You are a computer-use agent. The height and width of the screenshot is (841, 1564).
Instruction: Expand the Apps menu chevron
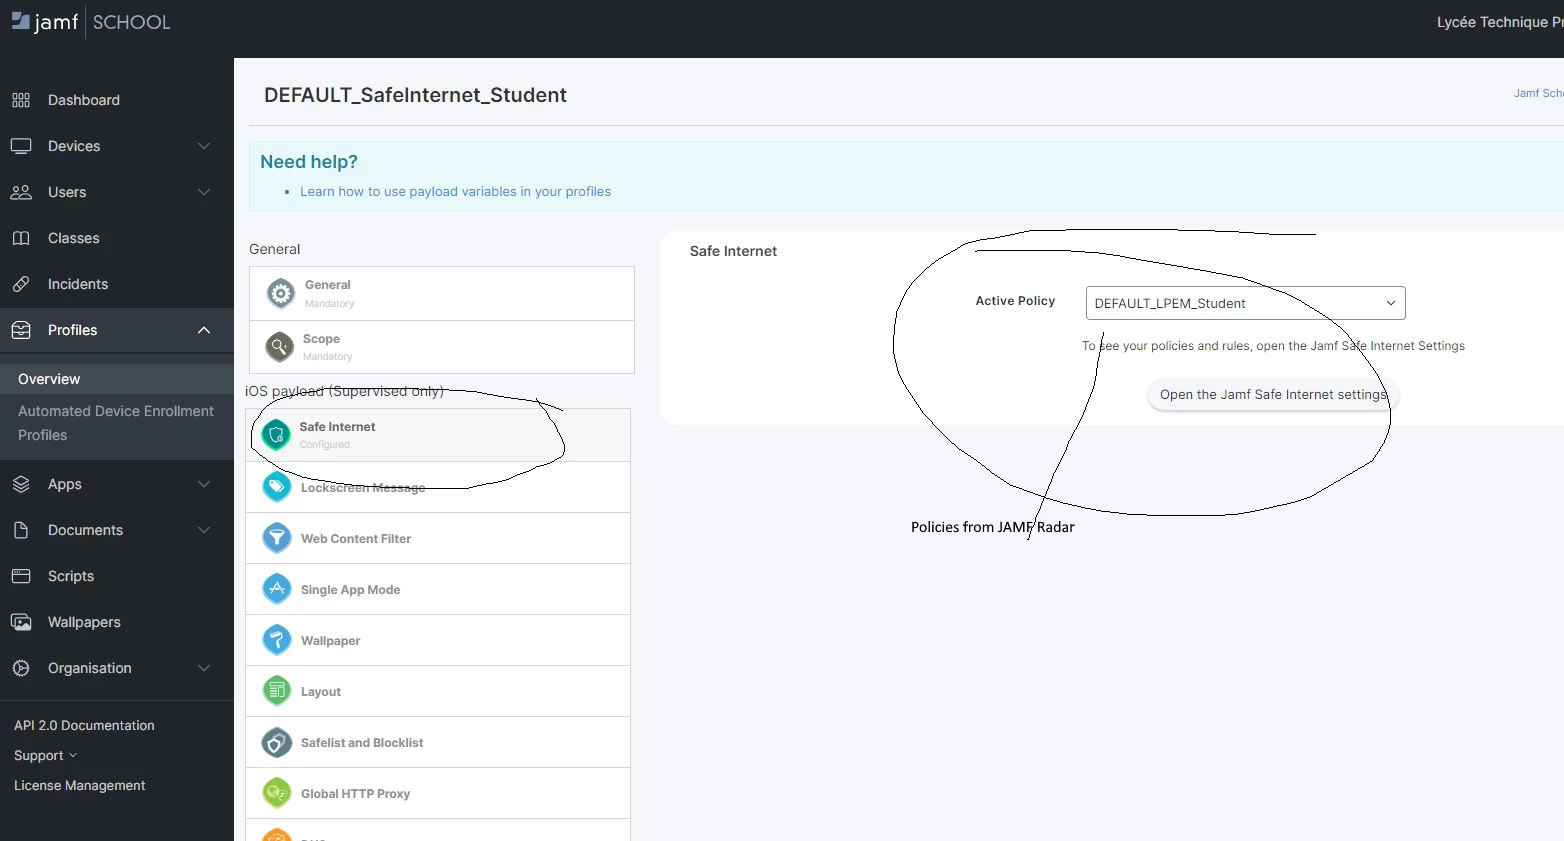[204, 484]
